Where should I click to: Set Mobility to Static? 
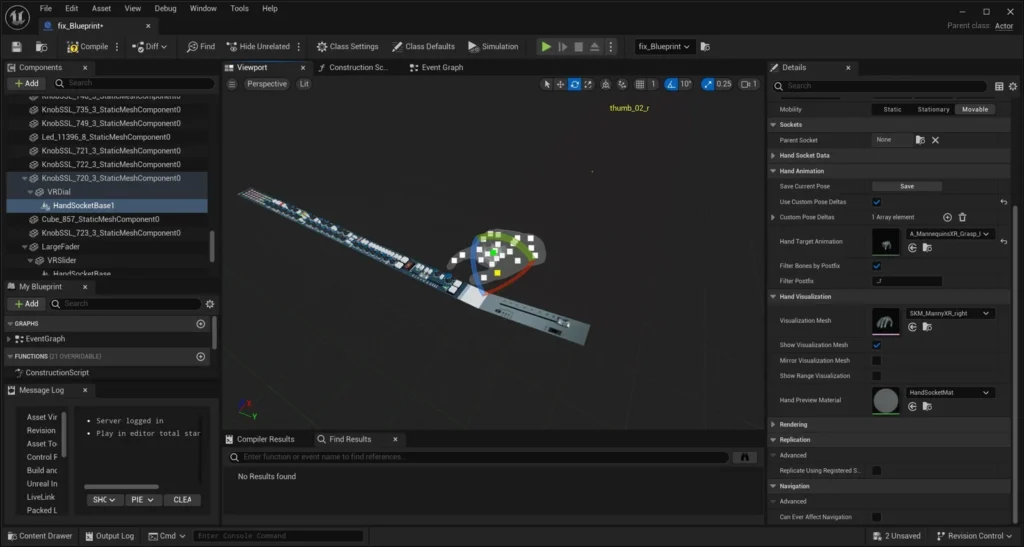pyautogui.click(x=892, y=109)
